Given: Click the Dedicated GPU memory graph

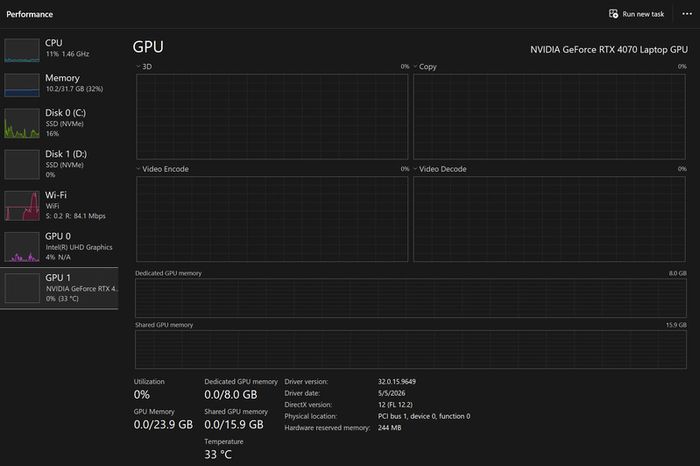Looking at the screenshot, I should pos(411,298).
